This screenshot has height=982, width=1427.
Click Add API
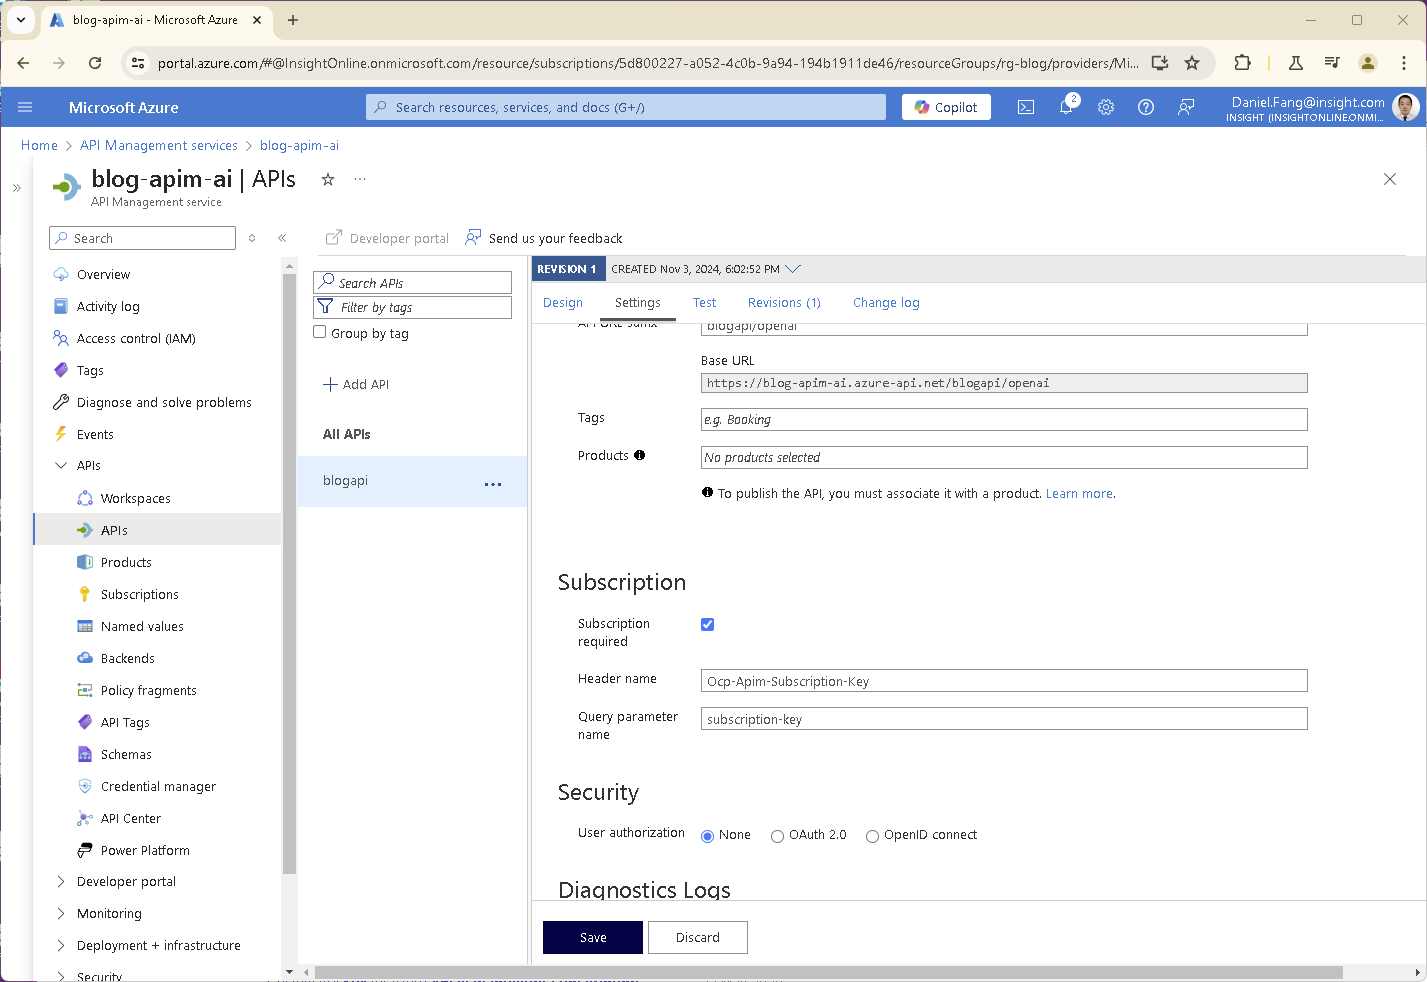click(x=356, y=384)
